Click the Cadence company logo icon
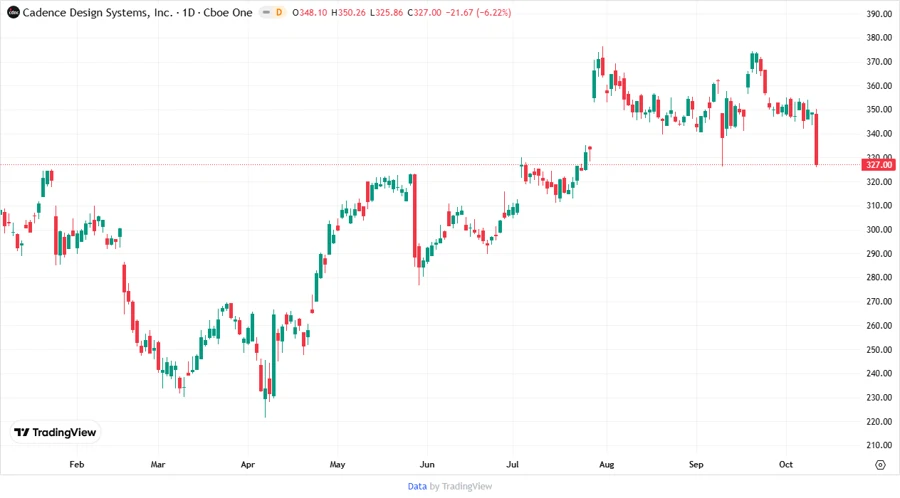This screenshot has width=900, height=498. (x=13, y=12)
